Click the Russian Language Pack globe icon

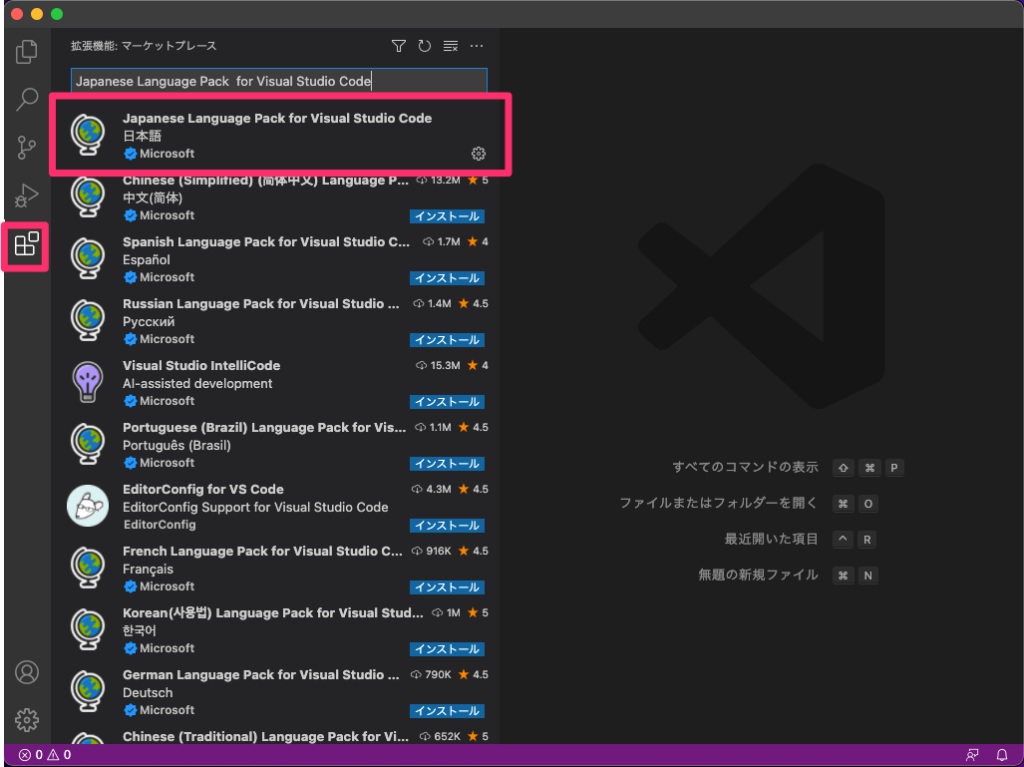(x=88, y=321)
